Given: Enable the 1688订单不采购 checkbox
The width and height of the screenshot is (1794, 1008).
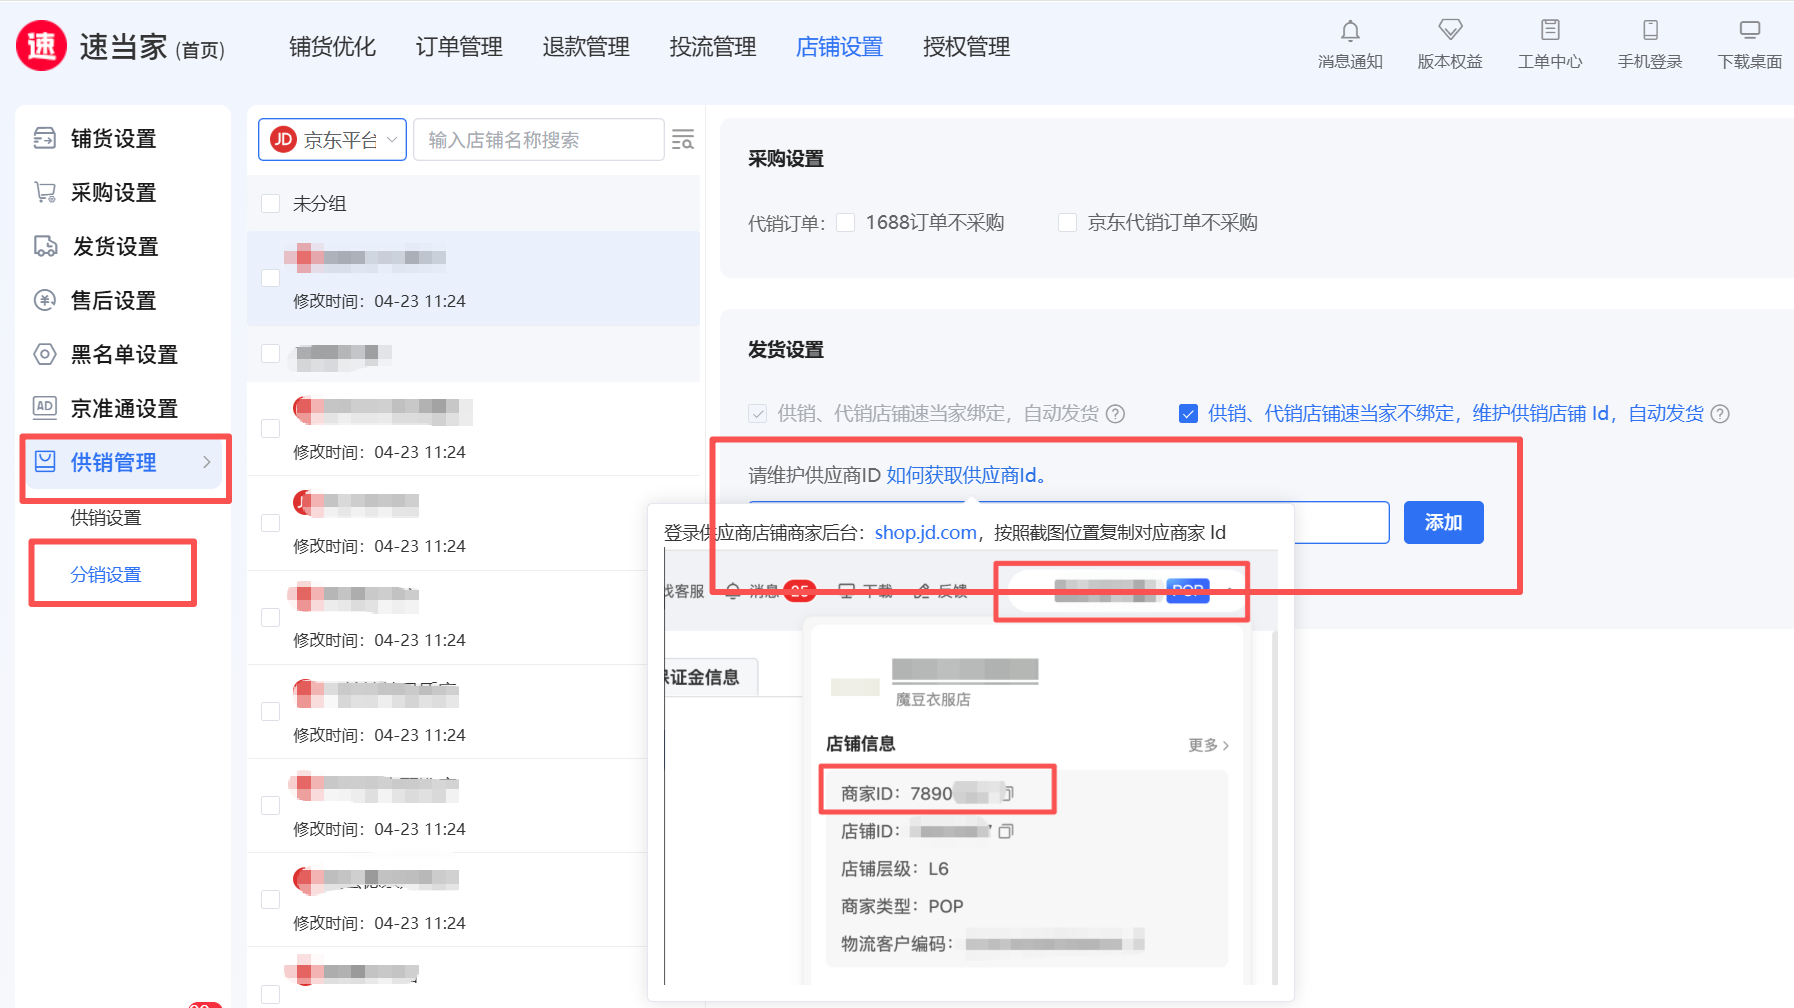Looking at the screenshot, I should tap(846, 223).
